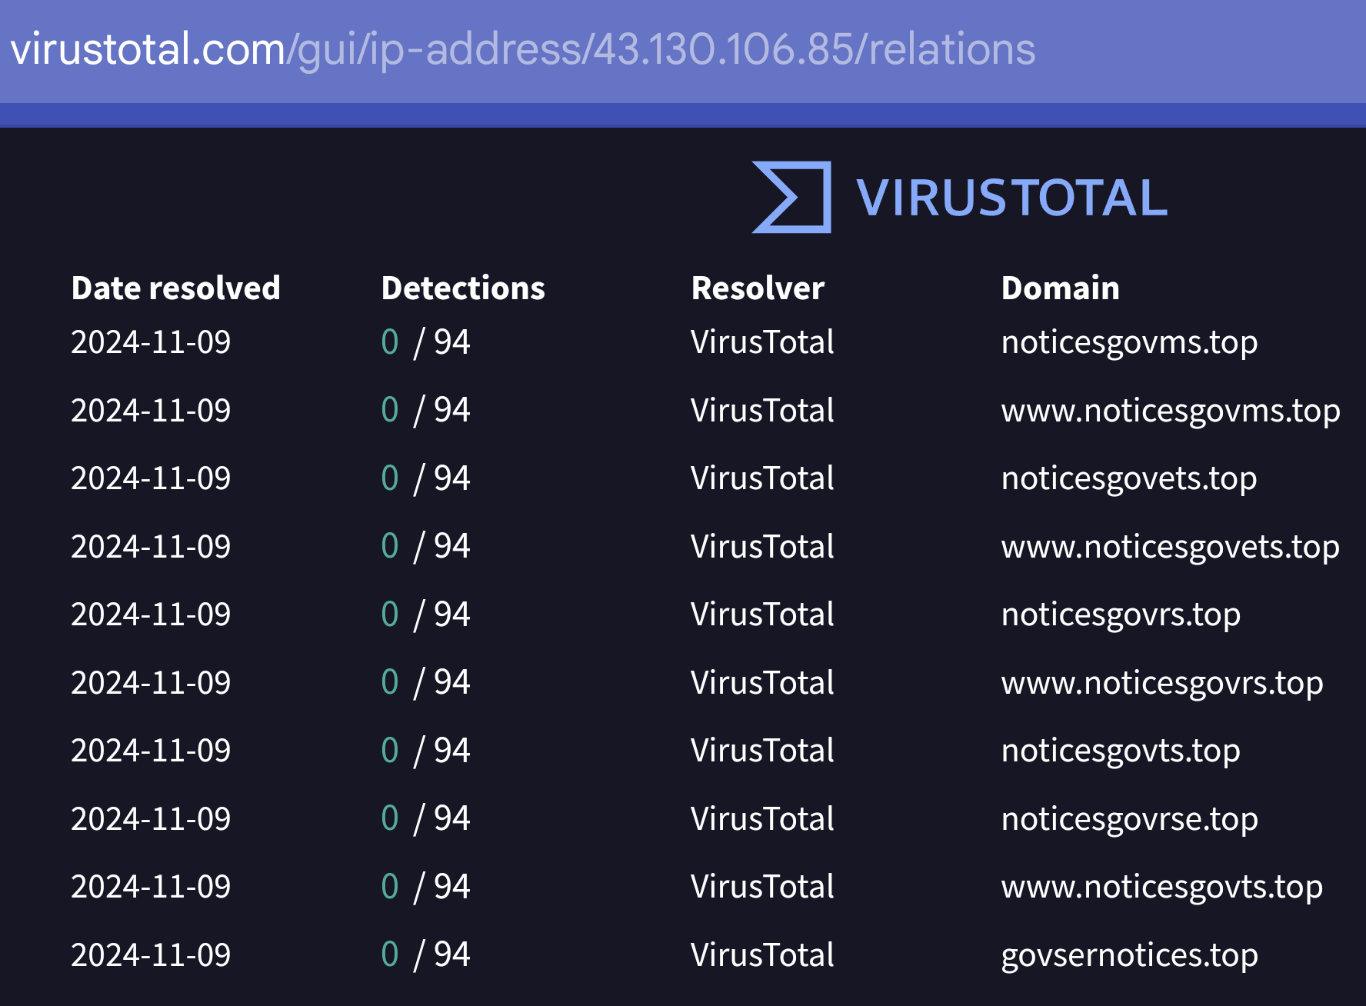Click the 2024-11-09 date in noticesgovms.top row
Viewport: 1366px width, 1006px height.
[151, 342]
